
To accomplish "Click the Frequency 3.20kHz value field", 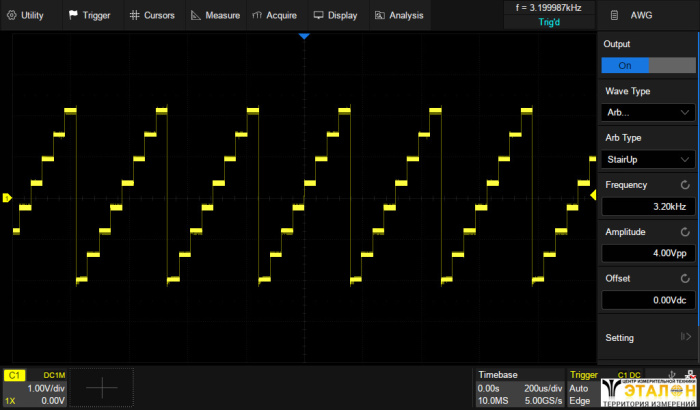I will coord(647,207).
